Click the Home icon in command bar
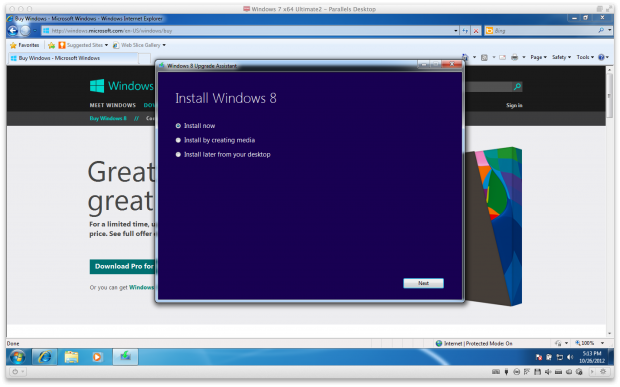The image size is (620, 387). pos(465,57)
